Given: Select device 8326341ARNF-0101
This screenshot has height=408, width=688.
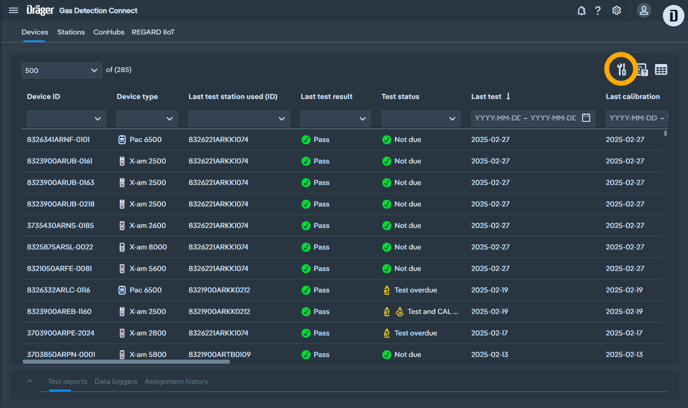Looking at the screenshot, I should click(58, 140).
